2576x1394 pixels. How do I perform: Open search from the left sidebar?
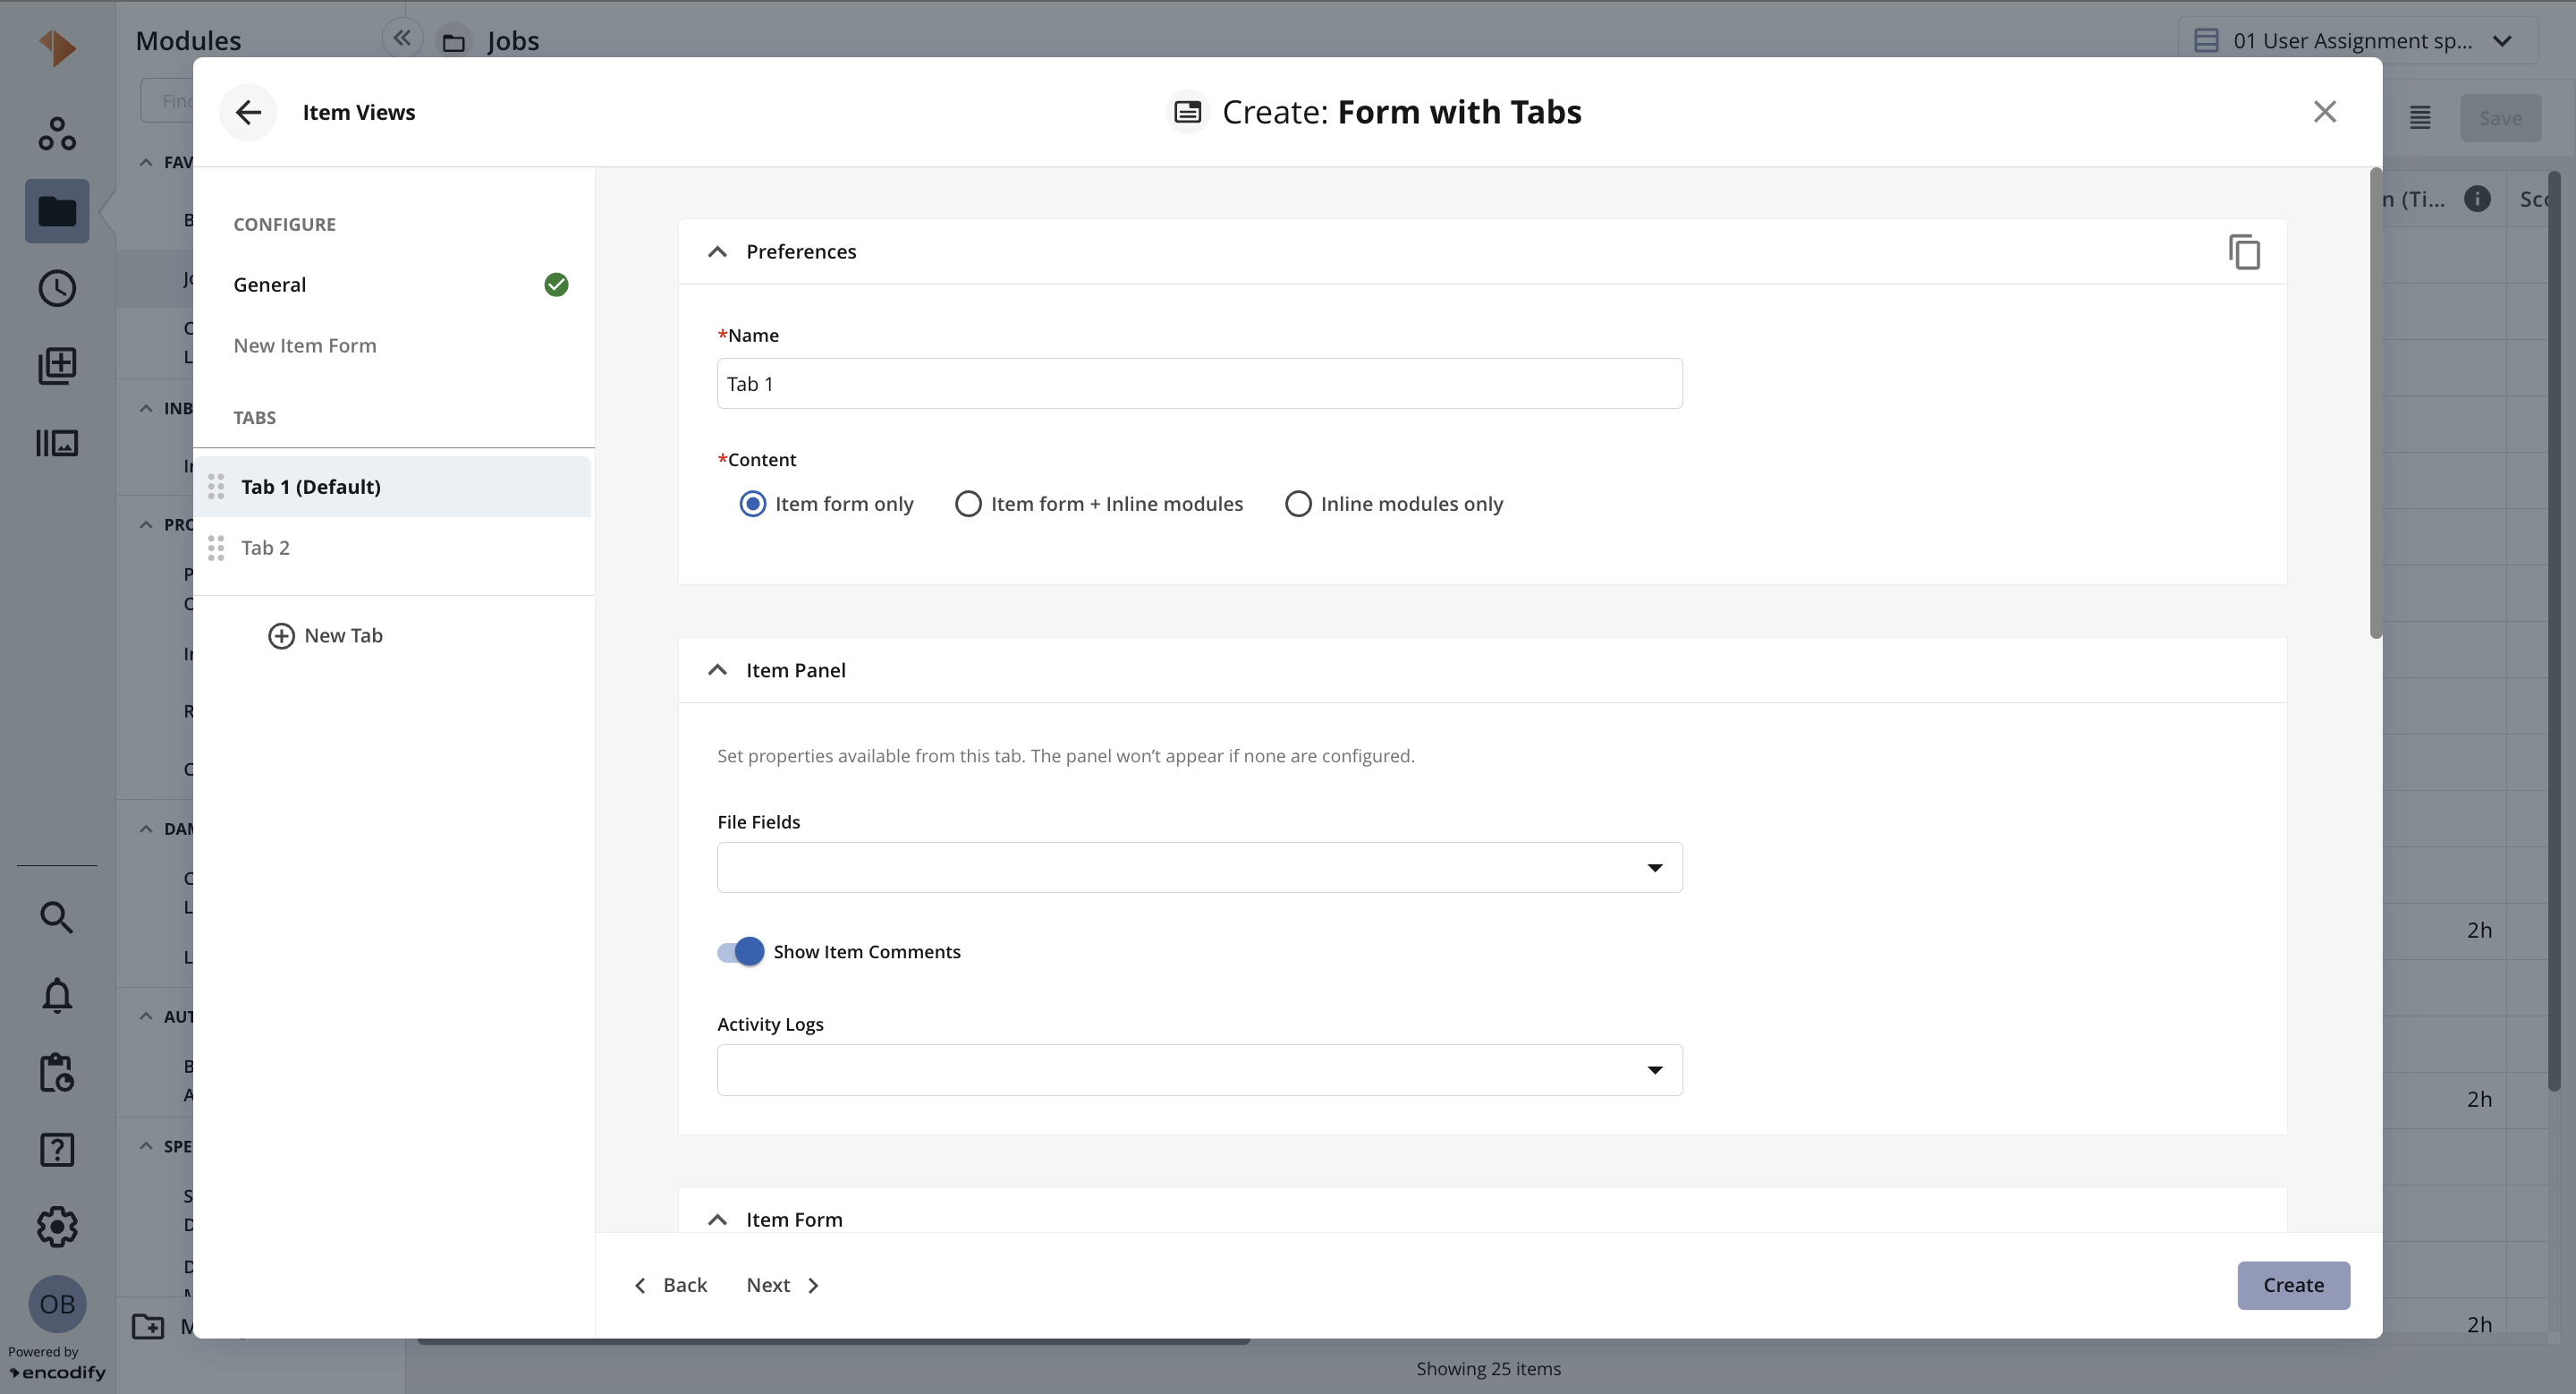tap(57, 917)
